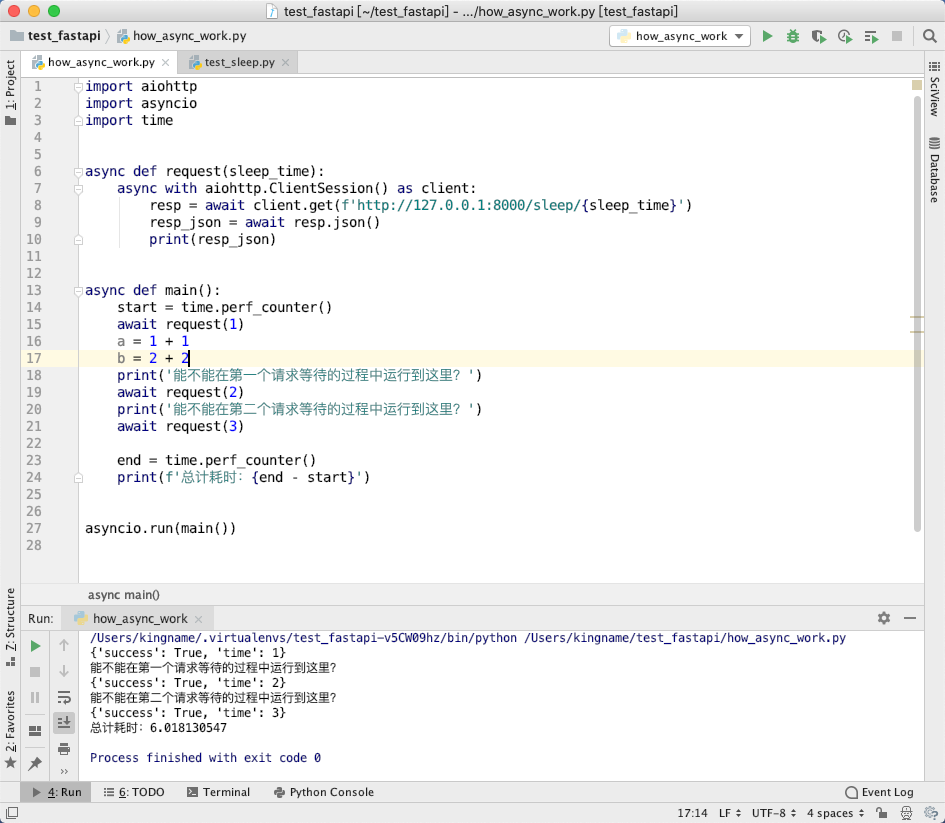Click the Run panel stop square icon
The width and height of the screenshot is (945, 823).
[35, 672]
